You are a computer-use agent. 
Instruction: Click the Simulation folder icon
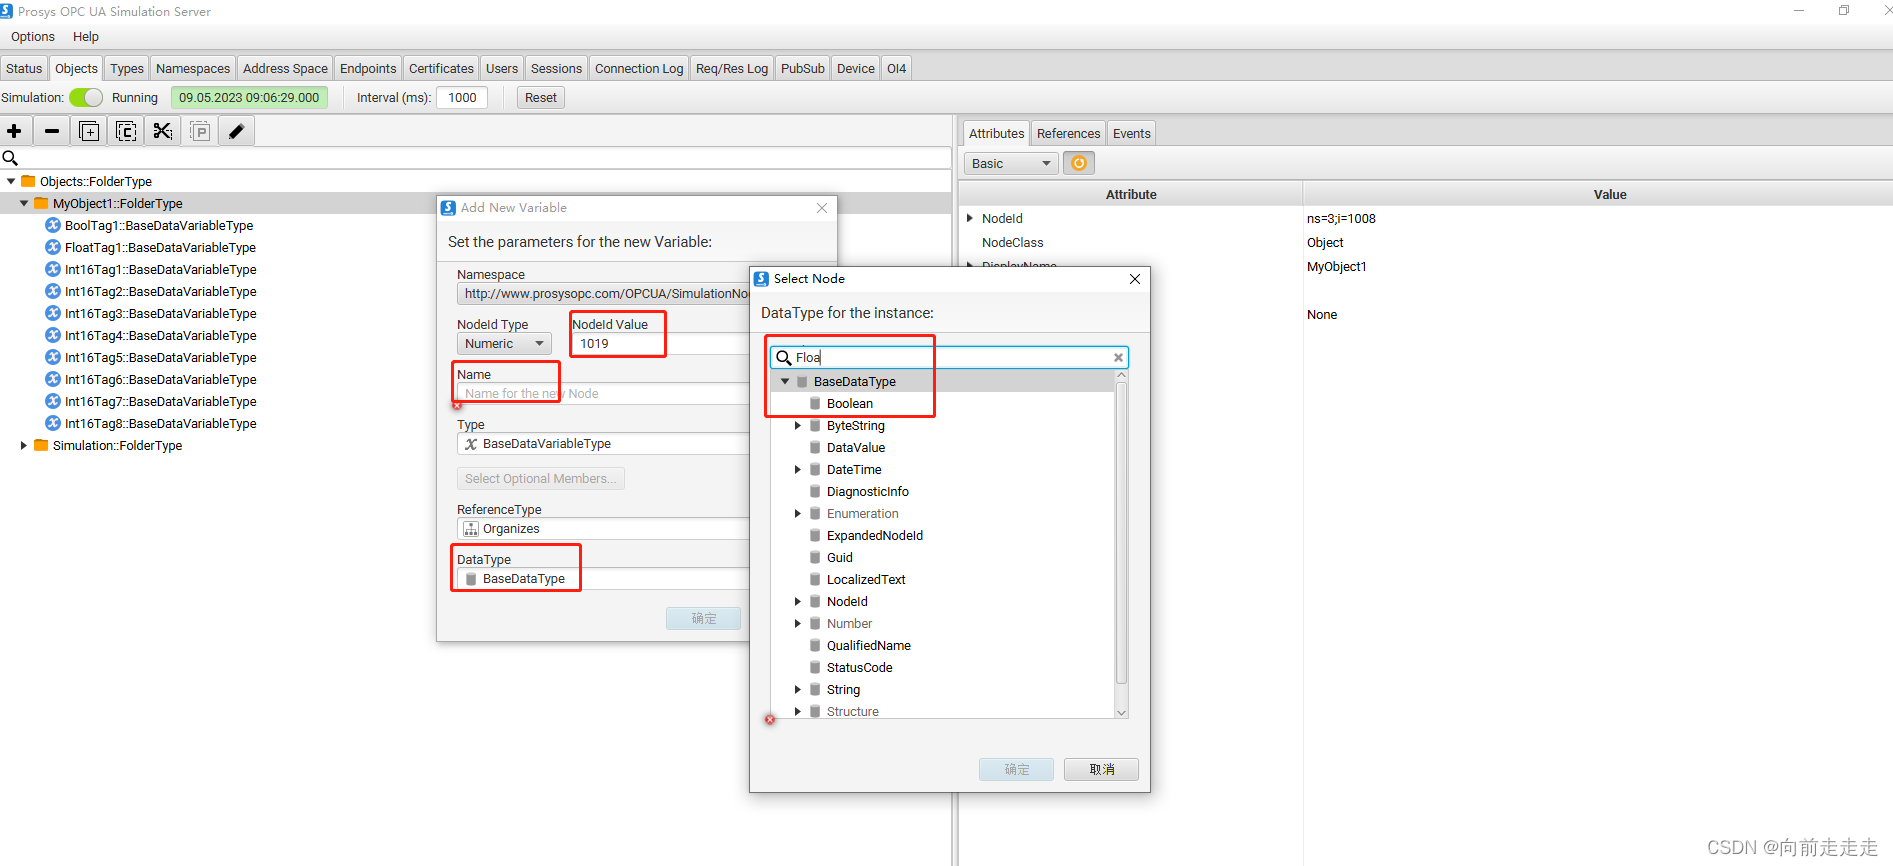click(x=41, y=445)
